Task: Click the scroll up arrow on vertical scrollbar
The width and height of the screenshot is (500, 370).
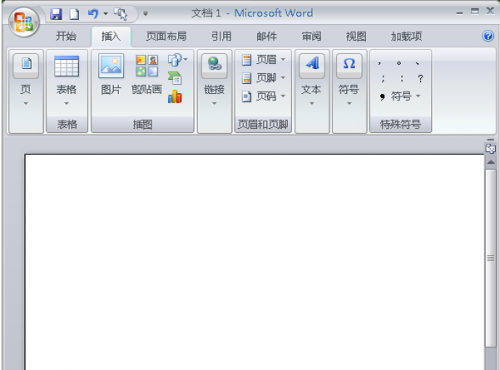Action: point(491,162)
